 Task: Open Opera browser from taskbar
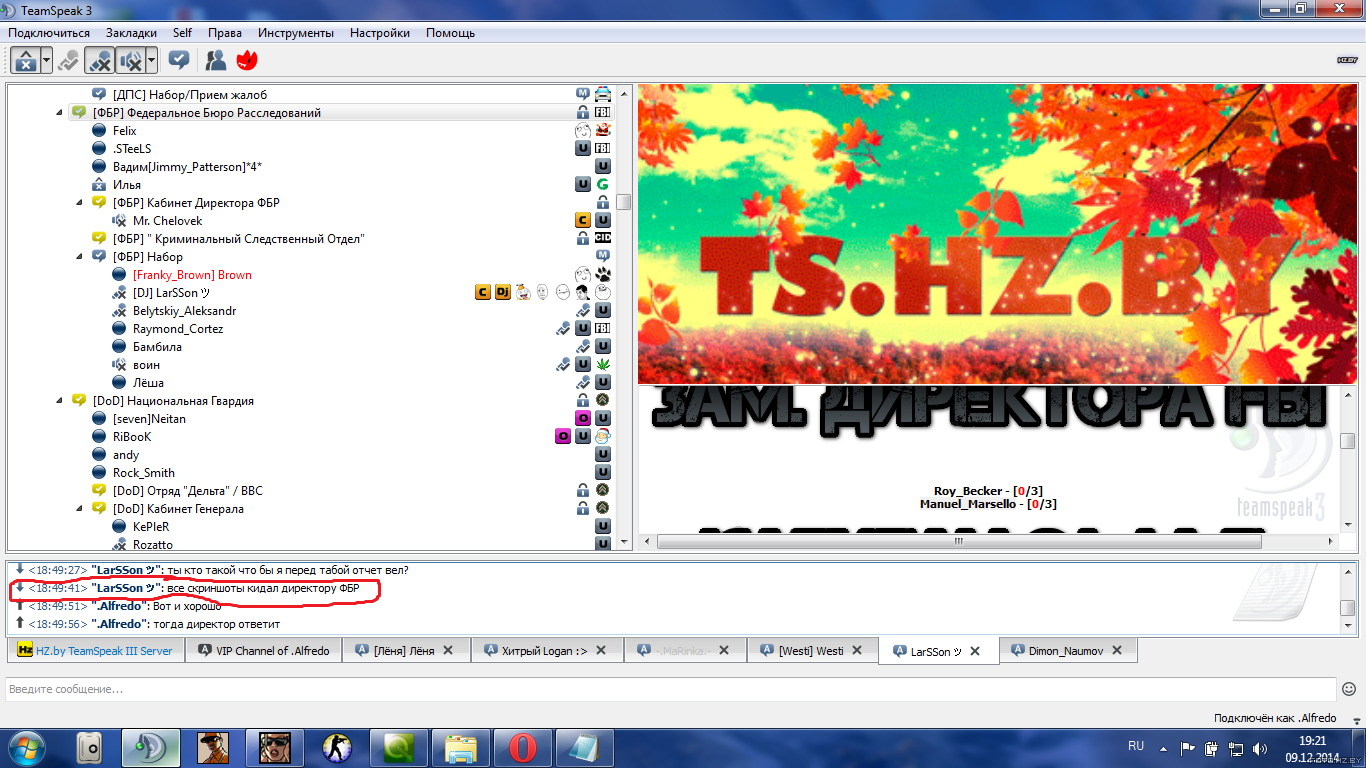[x=522, y=747]
